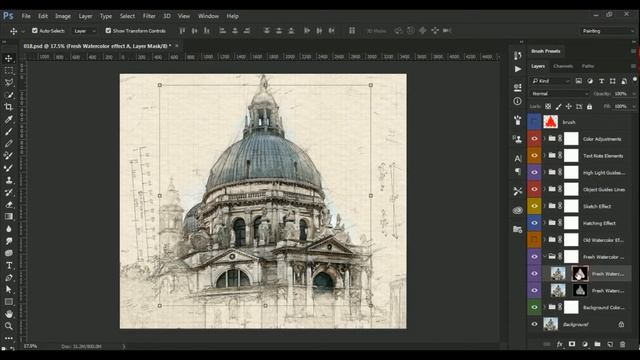
Task: Expand the Color Adjustments group
Action: [x=544, y=139]
